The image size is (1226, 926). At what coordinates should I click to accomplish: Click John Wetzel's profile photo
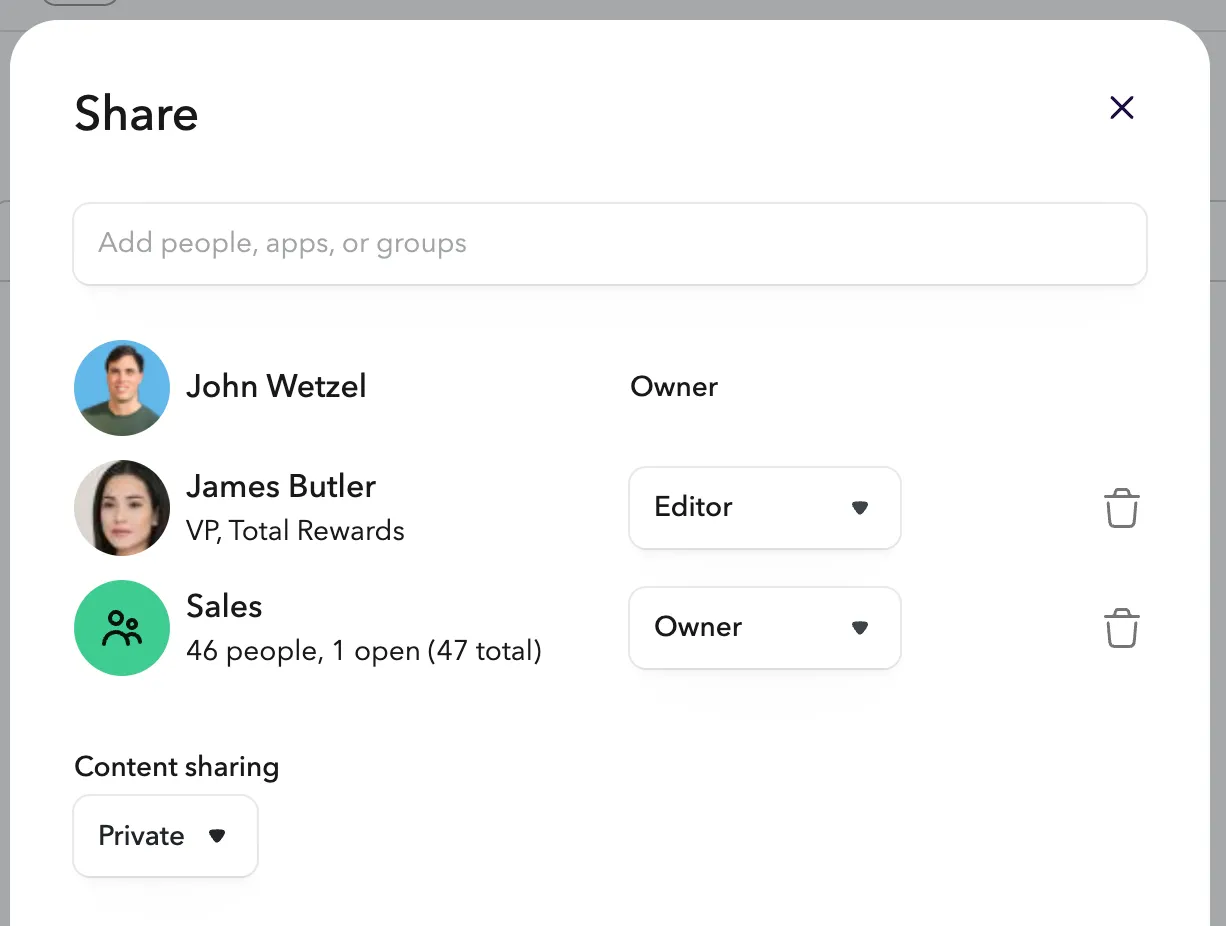[x=122, y=388]
